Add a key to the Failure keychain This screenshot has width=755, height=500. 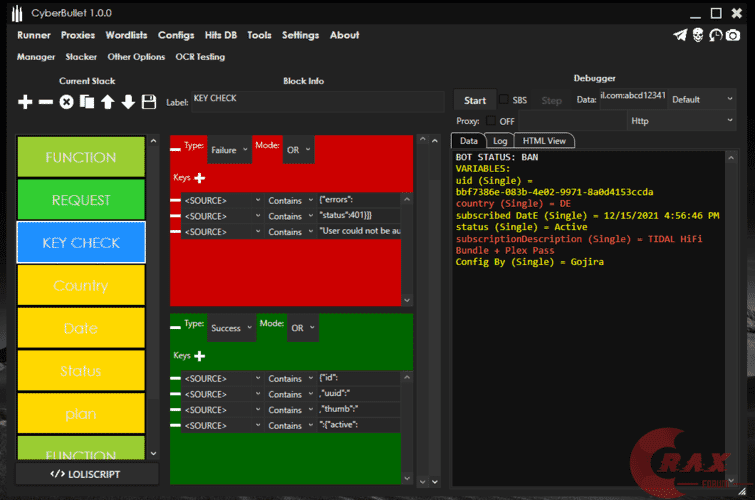coord(199,178)
